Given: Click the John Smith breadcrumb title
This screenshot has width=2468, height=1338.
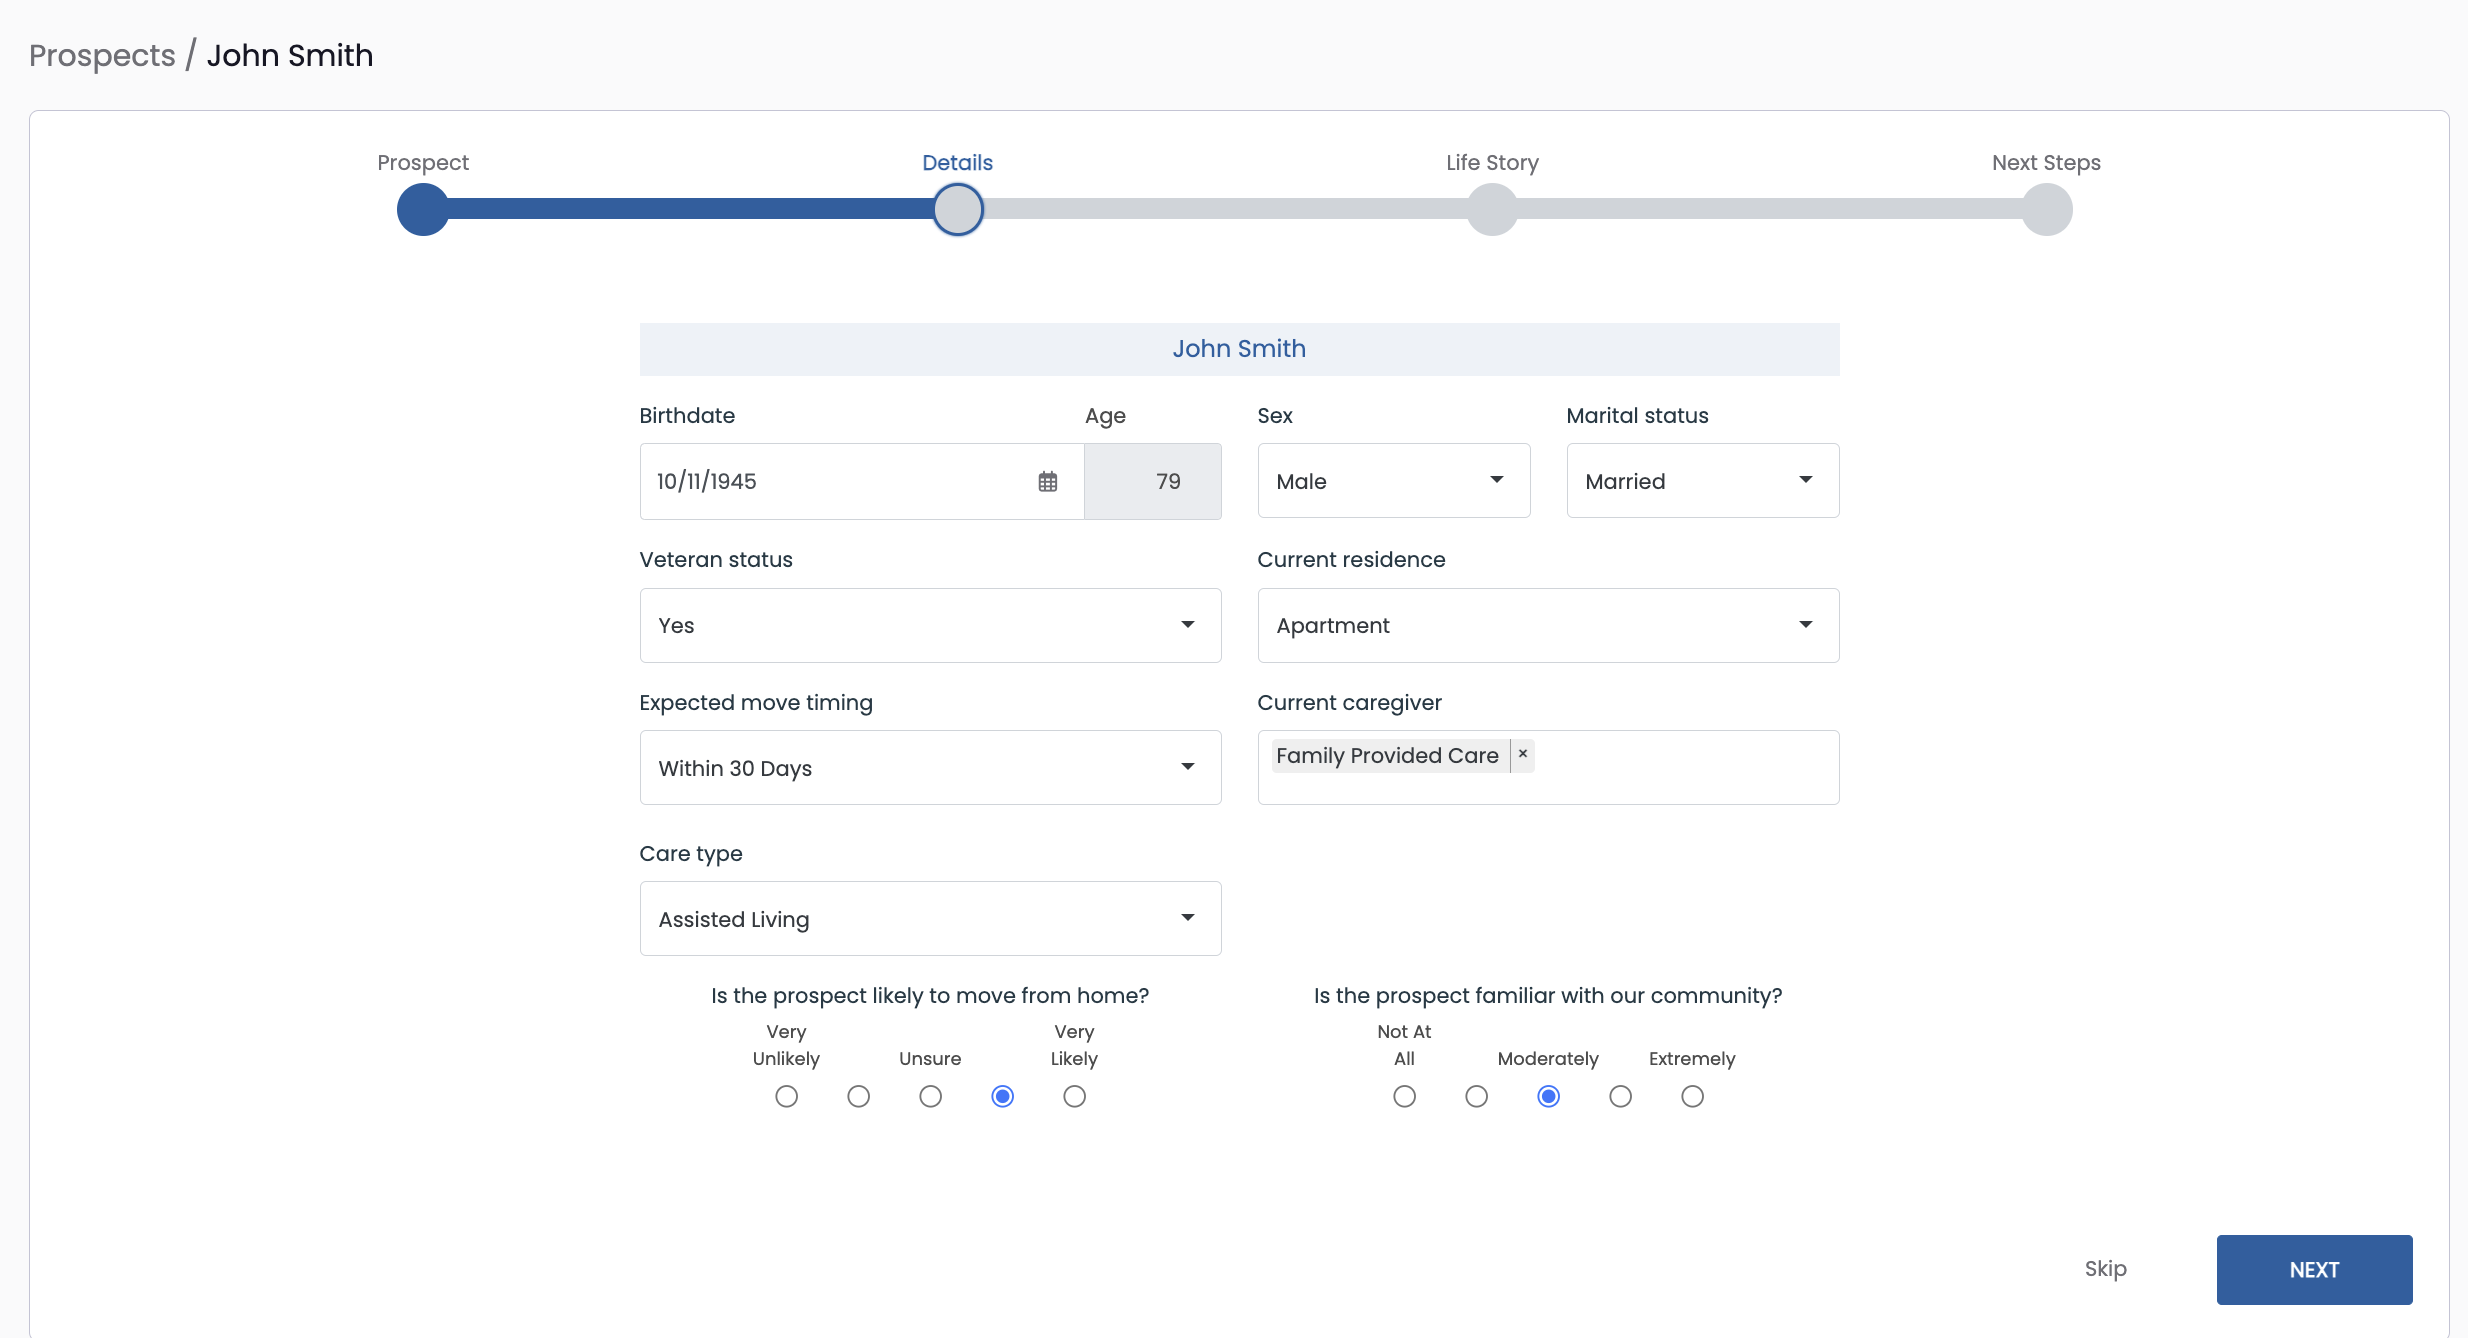Looking at the screenshot, I should pos(290,55).
